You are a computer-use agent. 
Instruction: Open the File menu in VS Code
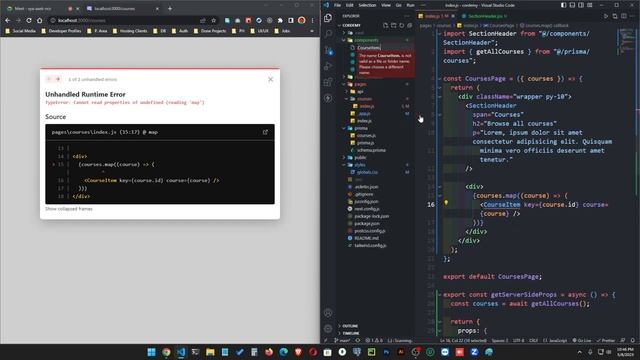(337, 5)
